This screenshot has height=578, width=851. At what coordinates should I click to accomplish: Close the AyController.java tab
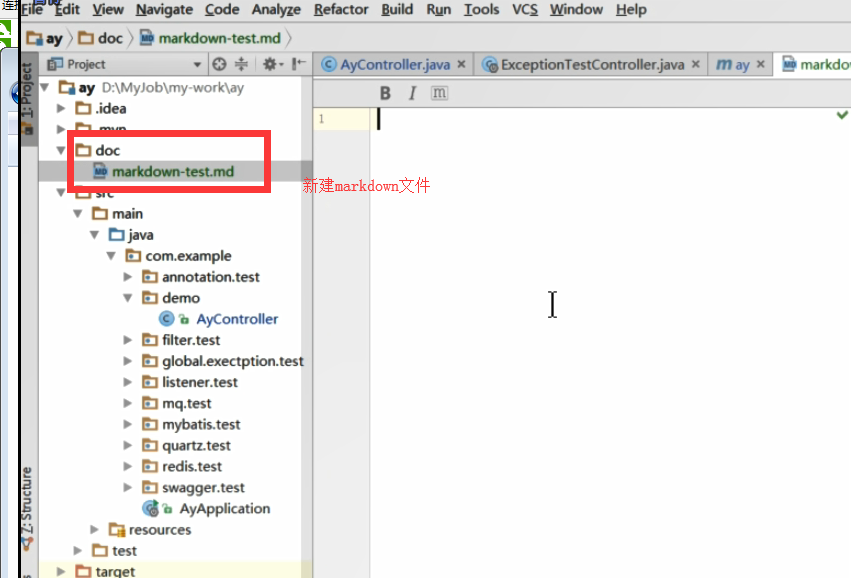[x=461, y=65]
